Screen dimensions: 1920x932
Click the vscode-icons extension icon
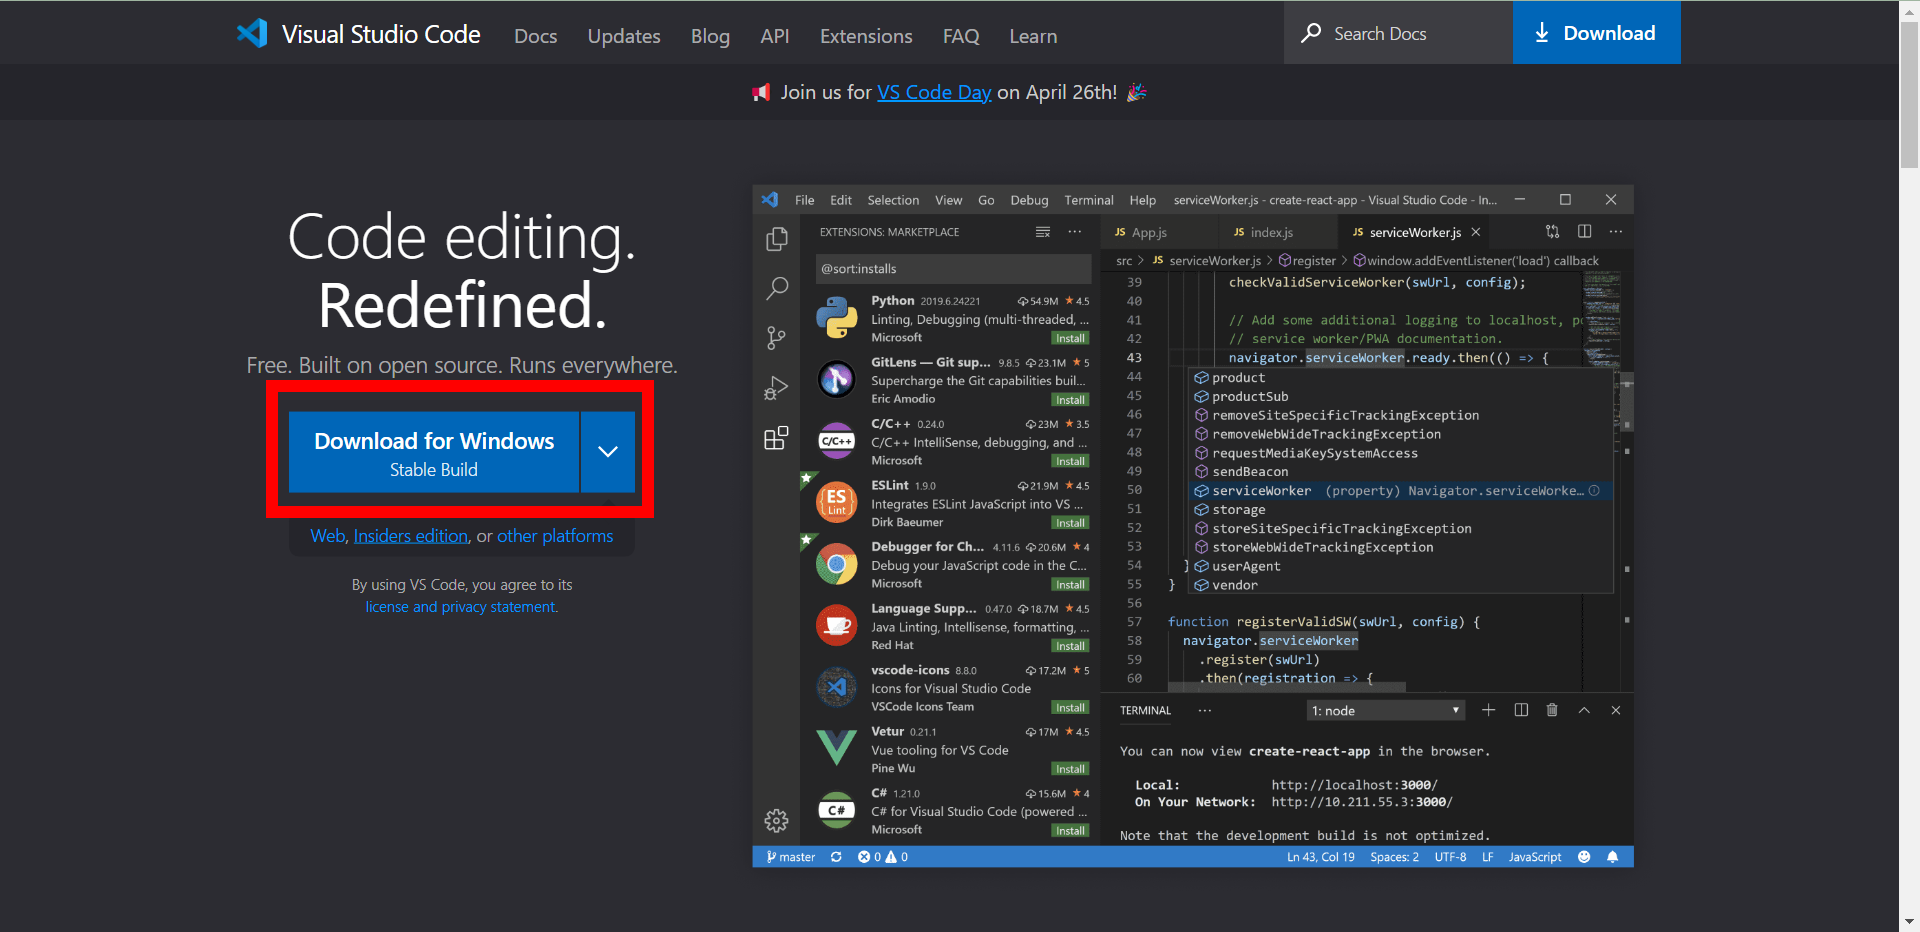(x=836, y=687)
